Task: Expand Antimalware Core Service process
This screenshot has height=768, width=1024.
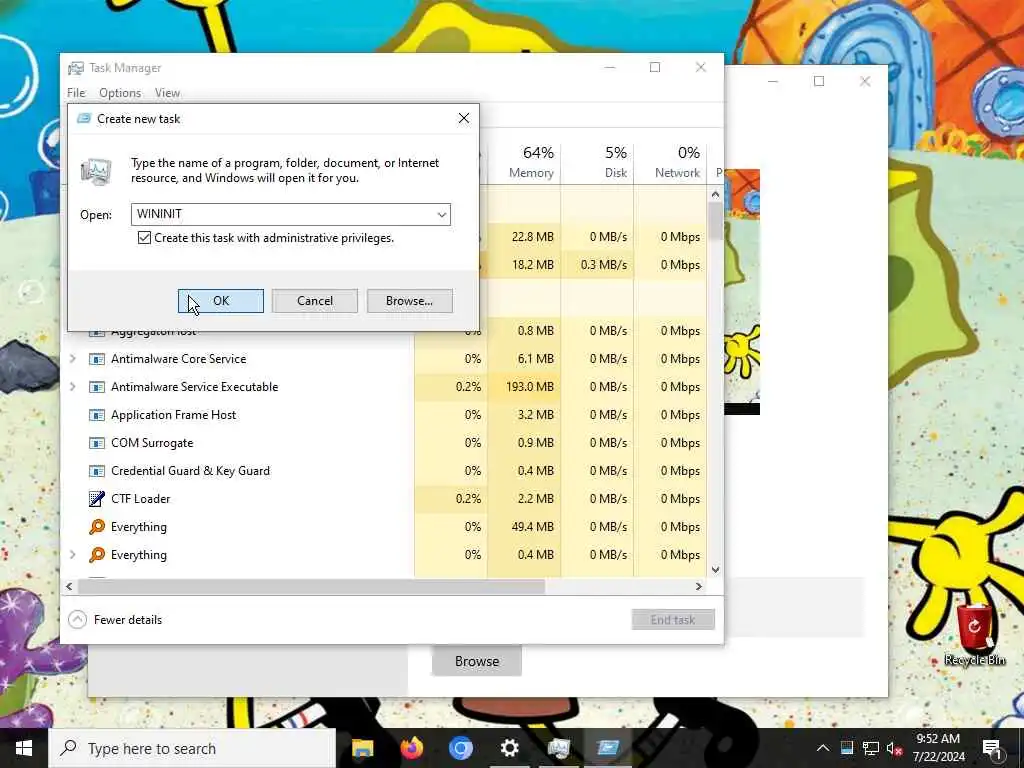Action: 72,359
